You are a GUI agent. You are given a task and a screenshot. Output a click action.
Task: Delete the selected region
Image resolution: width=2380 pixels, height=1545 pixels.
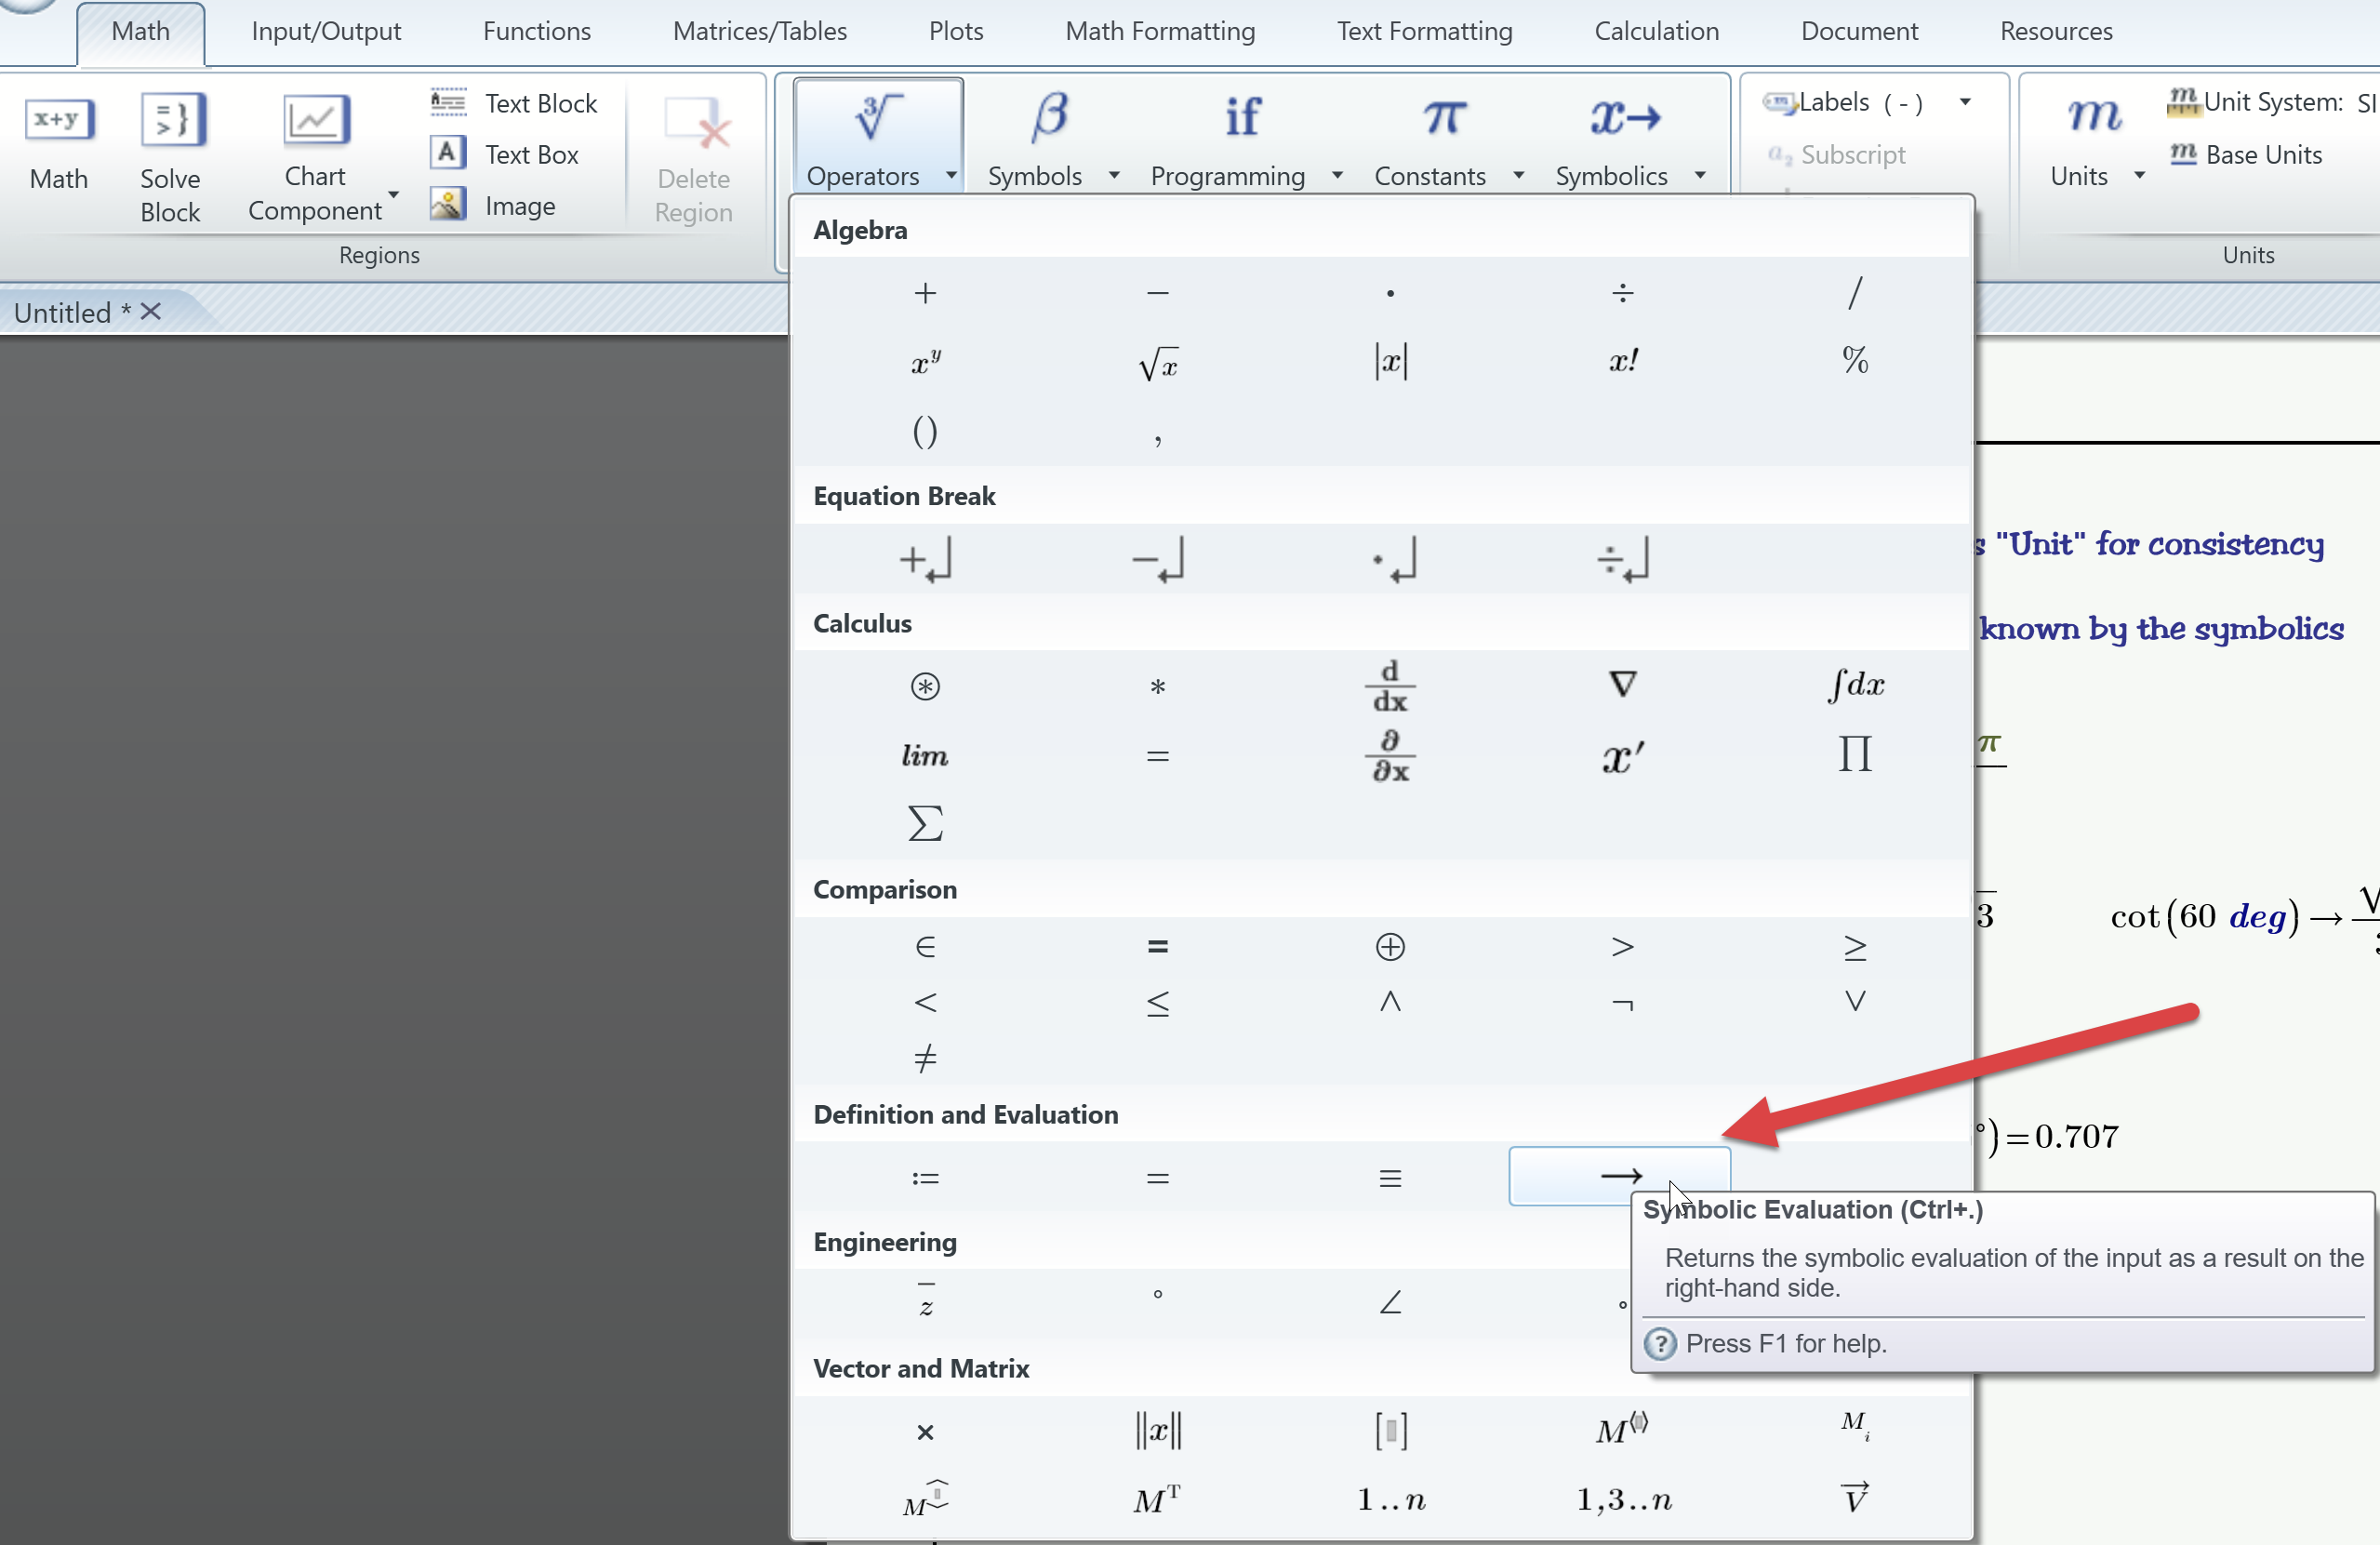point(694,155)
